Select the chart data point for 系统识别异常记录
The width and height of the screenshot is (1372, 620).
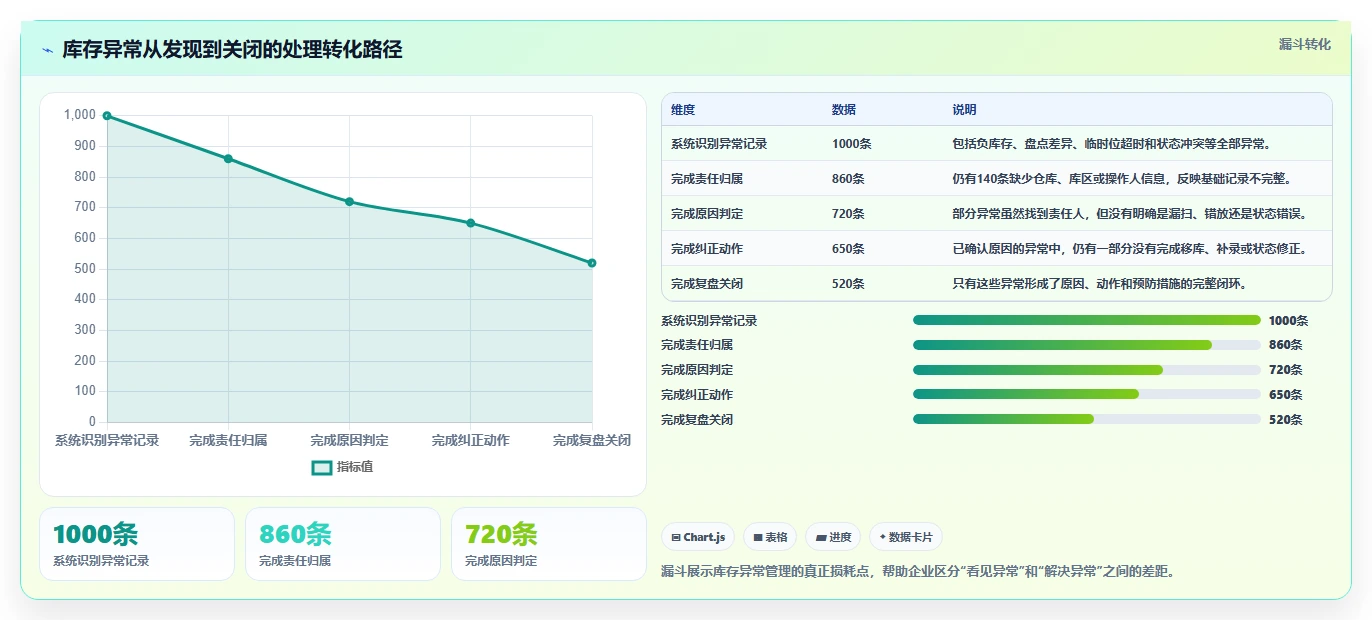pyautogui.click(x=107, y=116)
